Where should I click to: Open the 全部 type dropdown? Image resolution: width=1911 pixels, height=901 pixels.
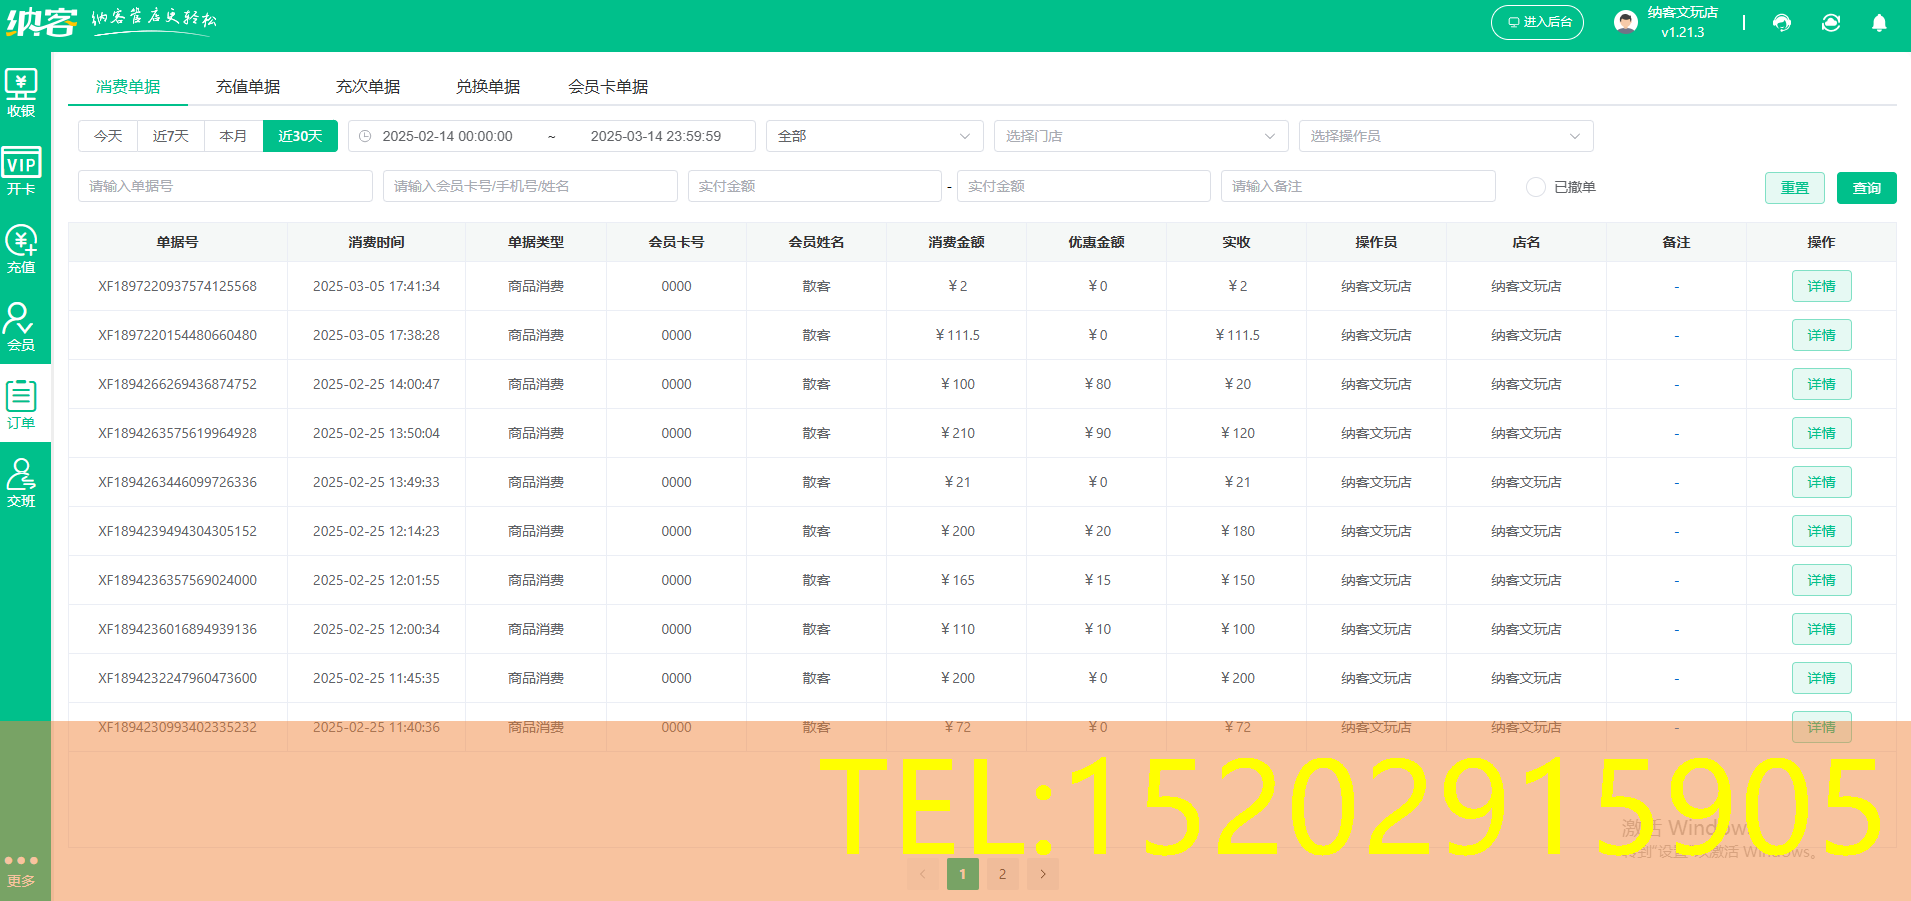tap(874, 136)
